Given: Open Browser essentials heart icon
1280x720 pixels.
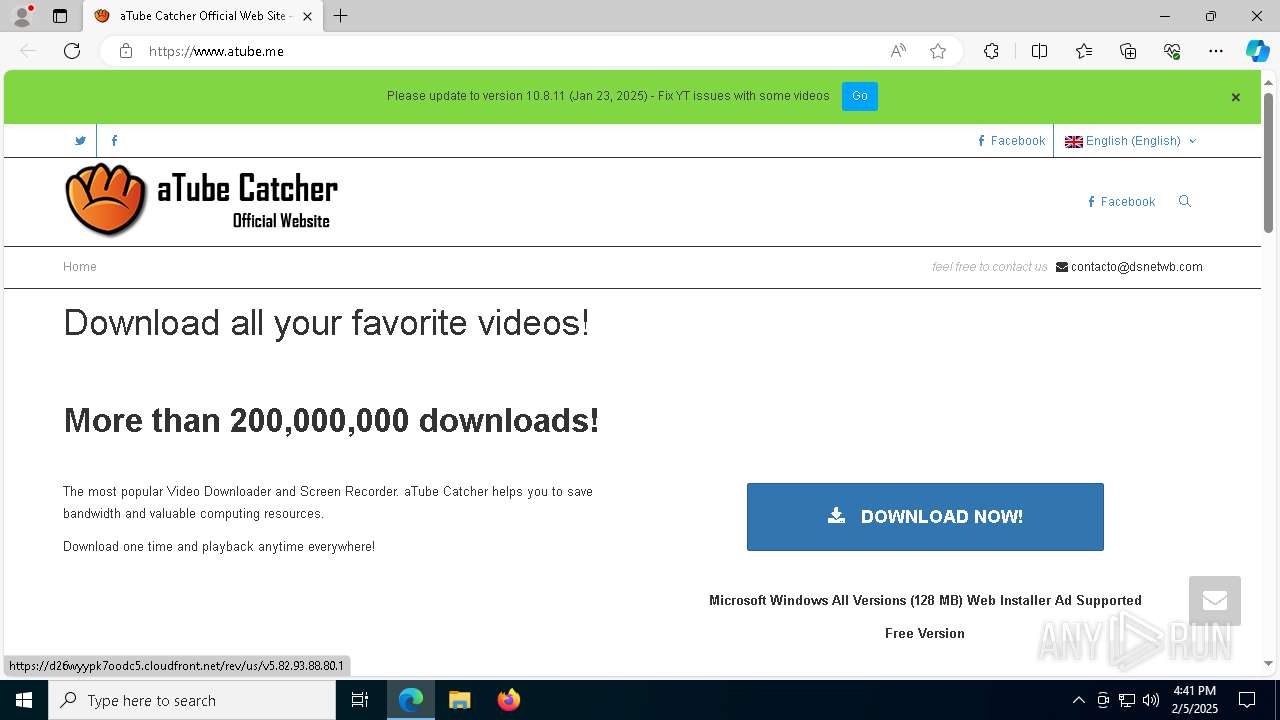Looking at the screenshot, I should tap(1172, 51).
